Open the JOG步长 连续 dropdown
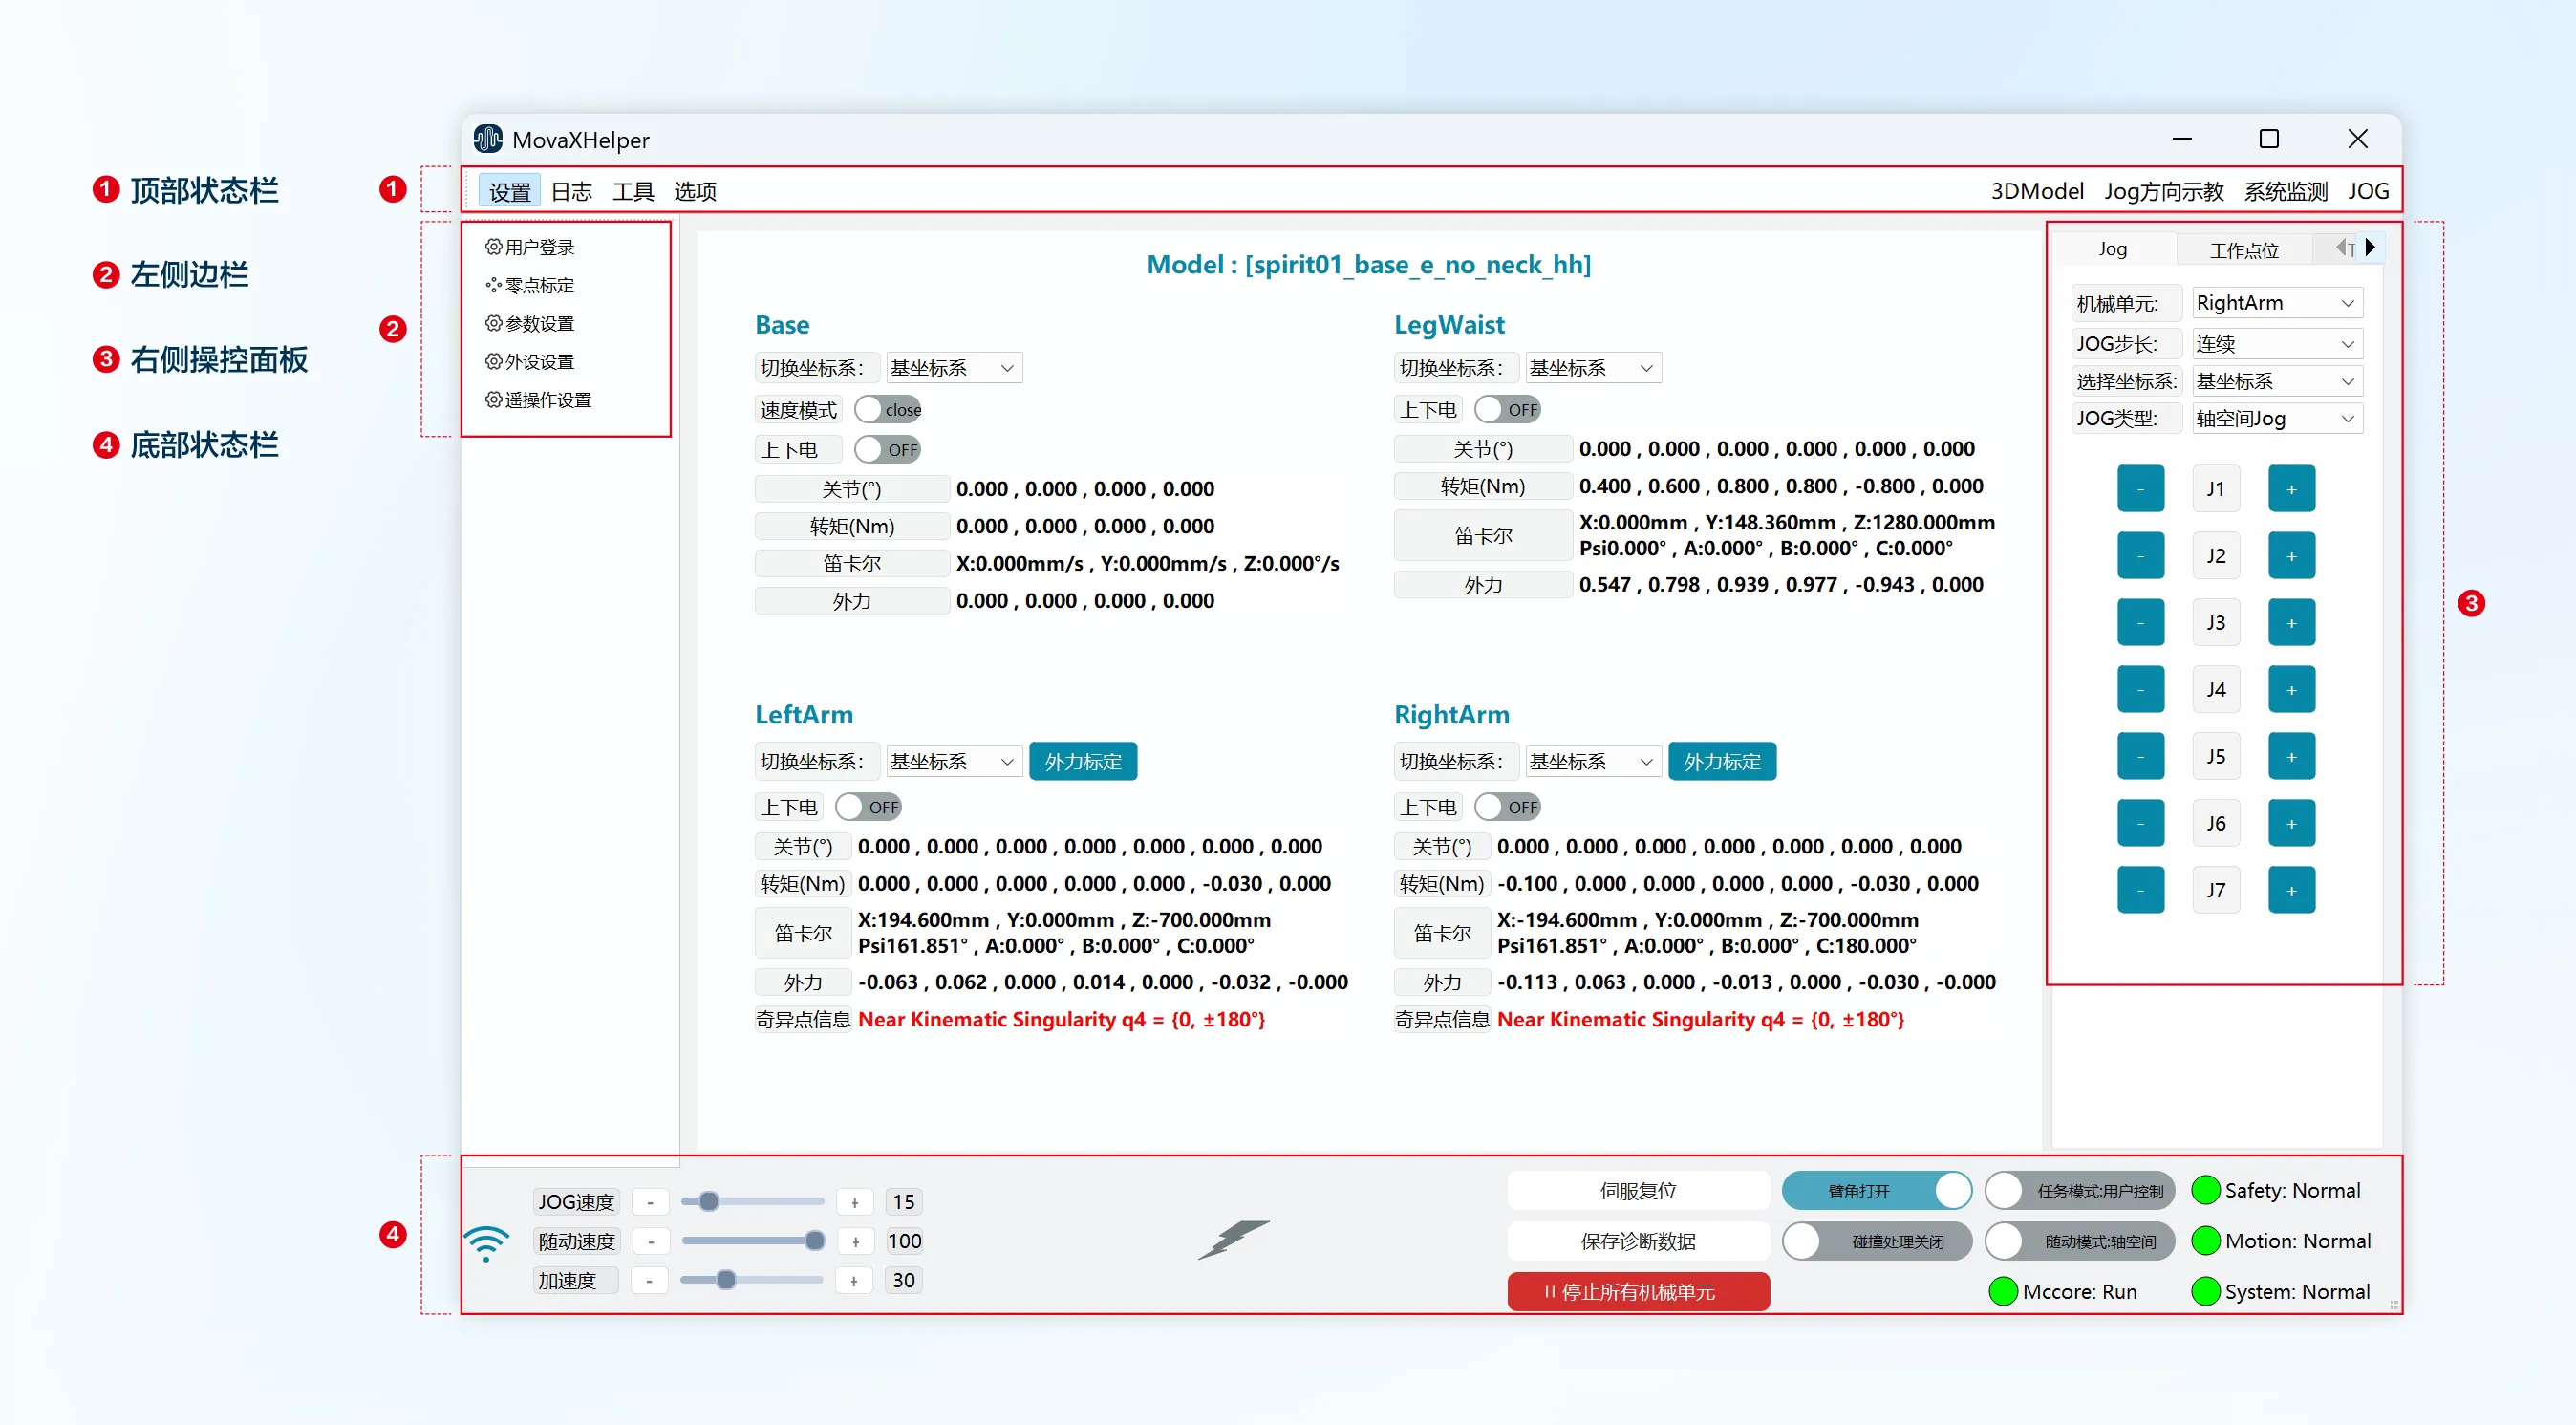The height and width of the screenshot is (1425, 2576). (x=2277, y=344)
